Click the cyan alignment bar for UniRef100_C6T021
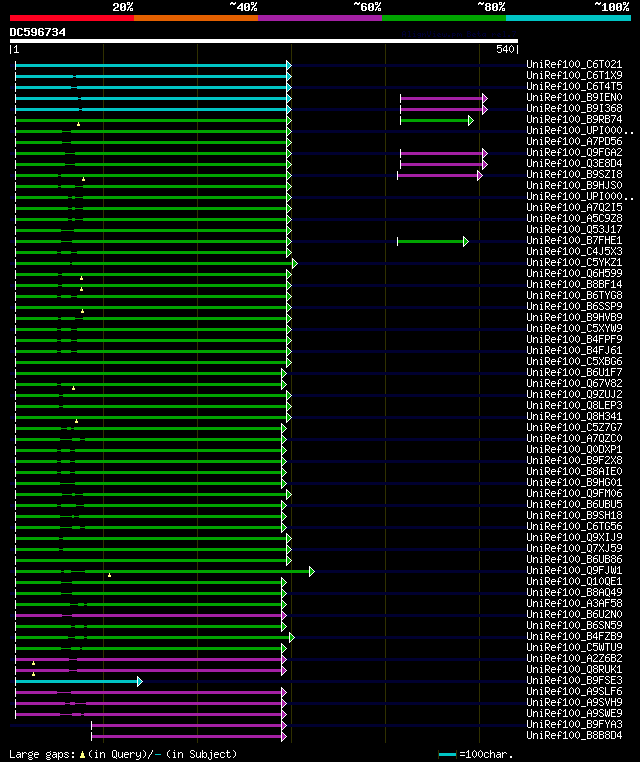 tap(151, 65)
